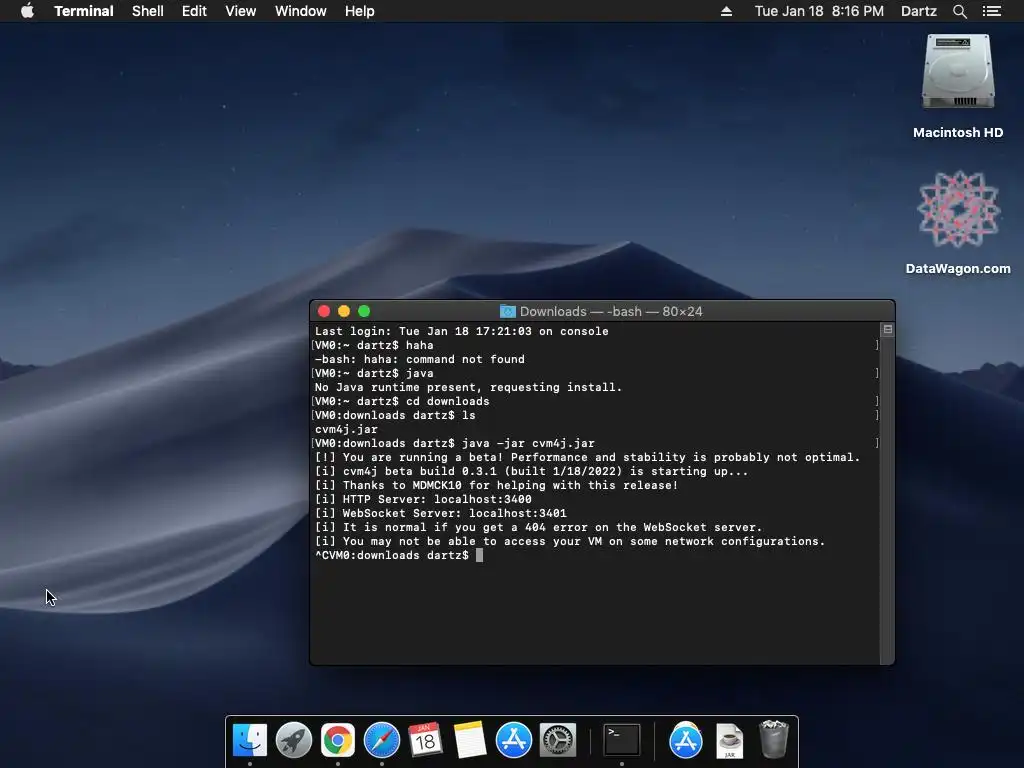Click the "404 error on the WebSocket" line
1024x768 pixels.
[x=538, y=527]
